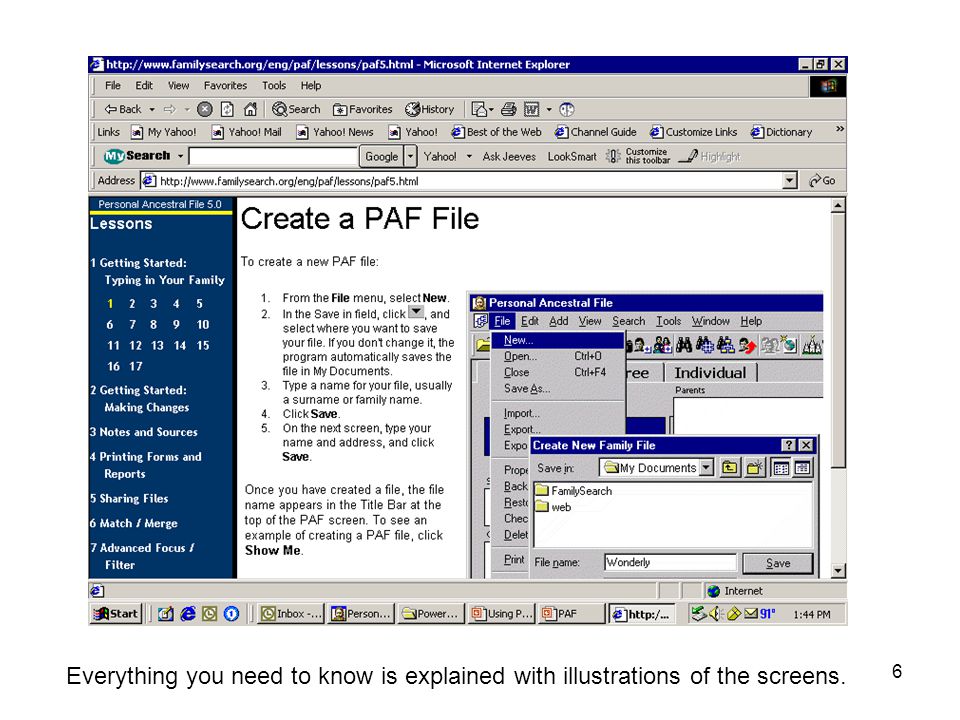Click the Edit with Word icon

(531, 110)
